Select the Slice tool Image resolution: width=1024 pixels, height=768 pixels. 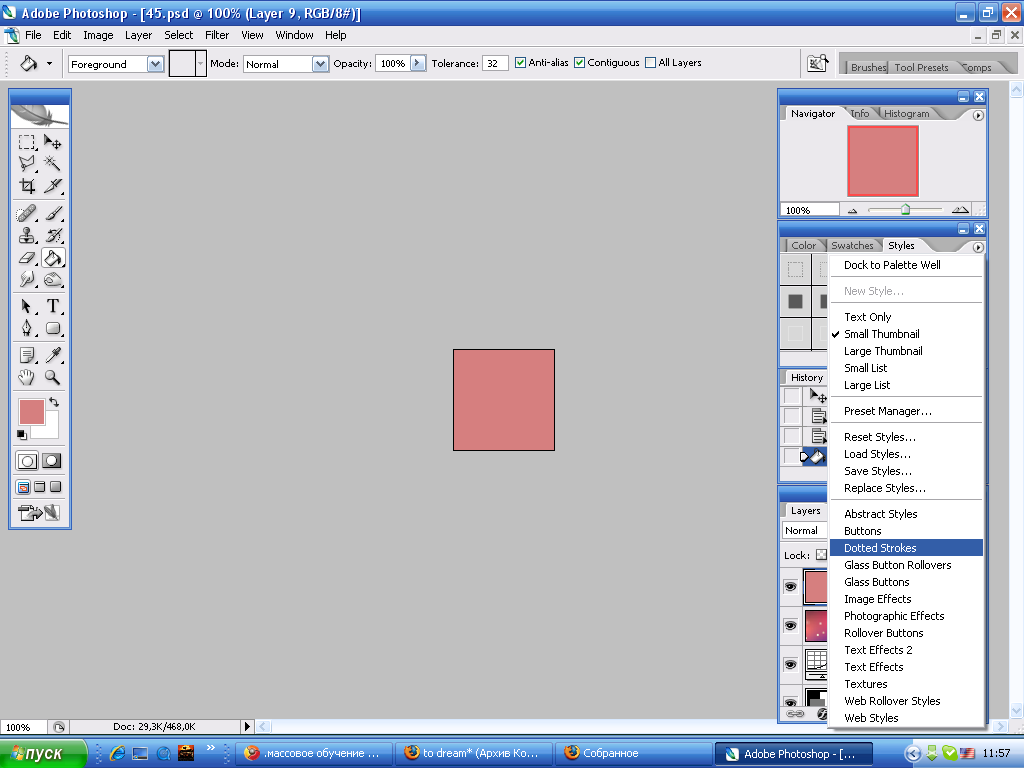pos(53,186)
